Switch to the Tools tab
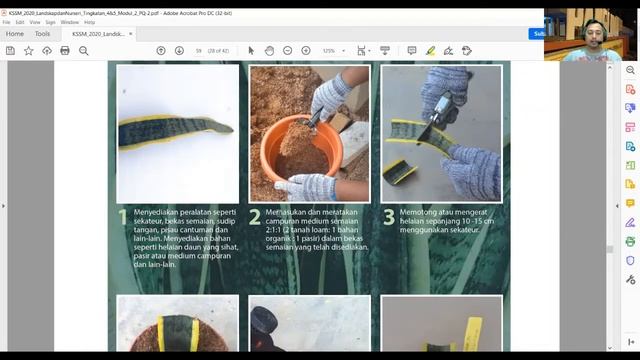This screenshot has height=360, width=640. pos(42,34)
